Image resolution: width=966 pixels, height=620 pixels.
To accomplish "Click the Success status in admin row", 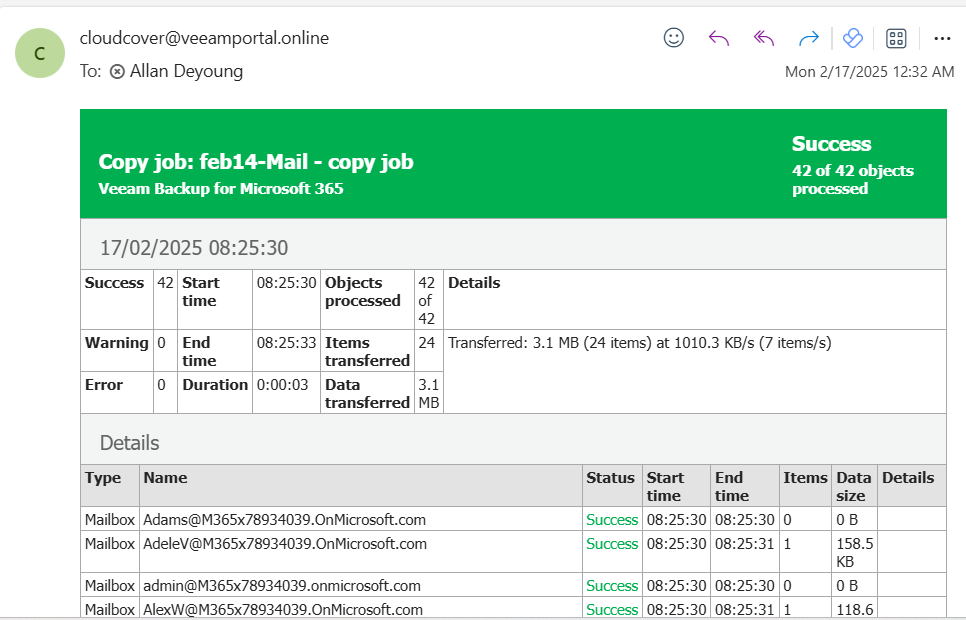I will (x=612, y=585).
